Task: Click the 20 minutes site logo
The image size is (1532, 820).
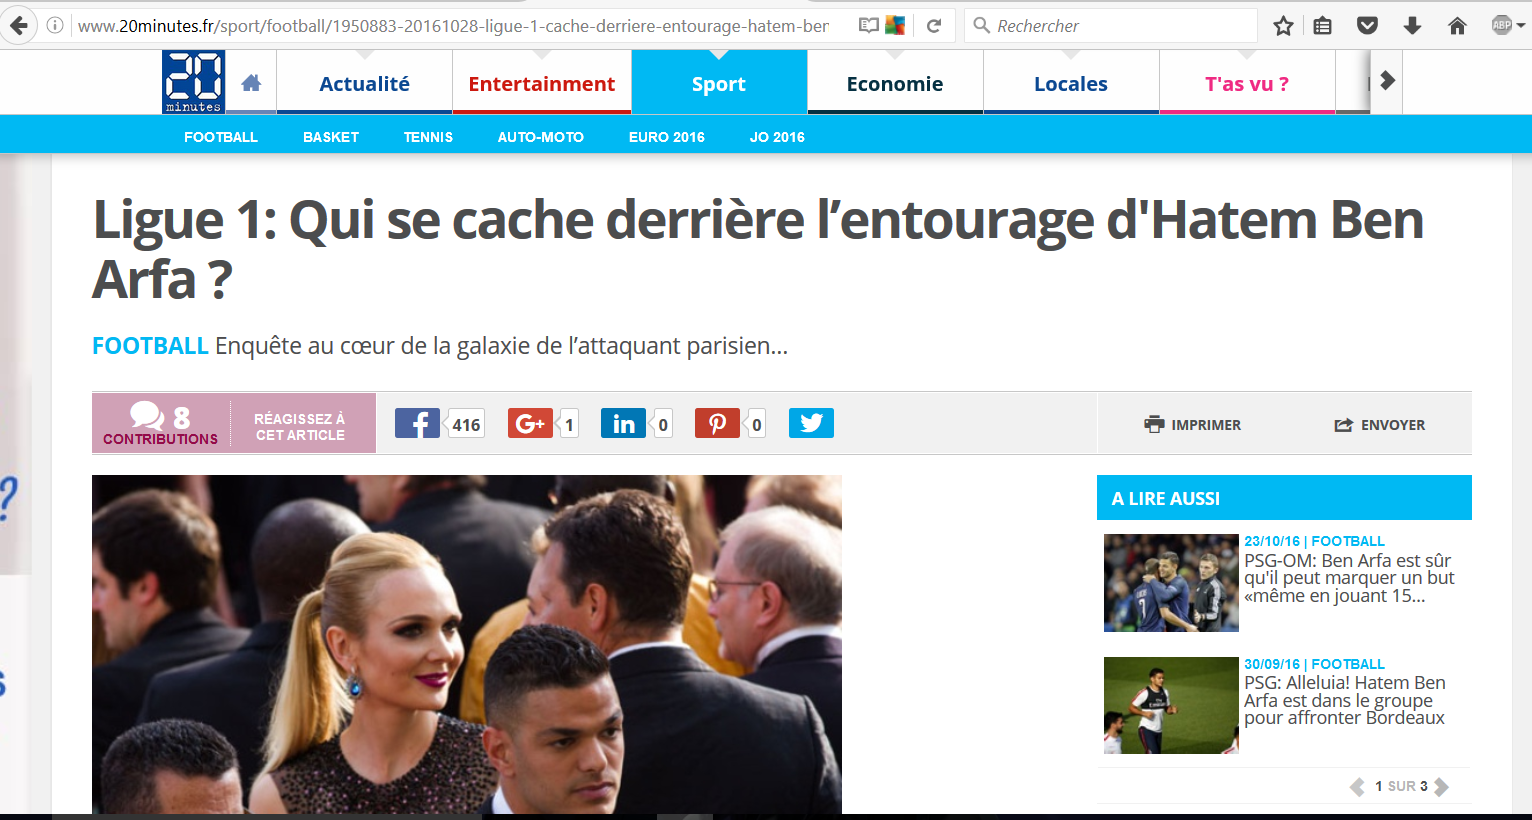Action: coord(194,82)
